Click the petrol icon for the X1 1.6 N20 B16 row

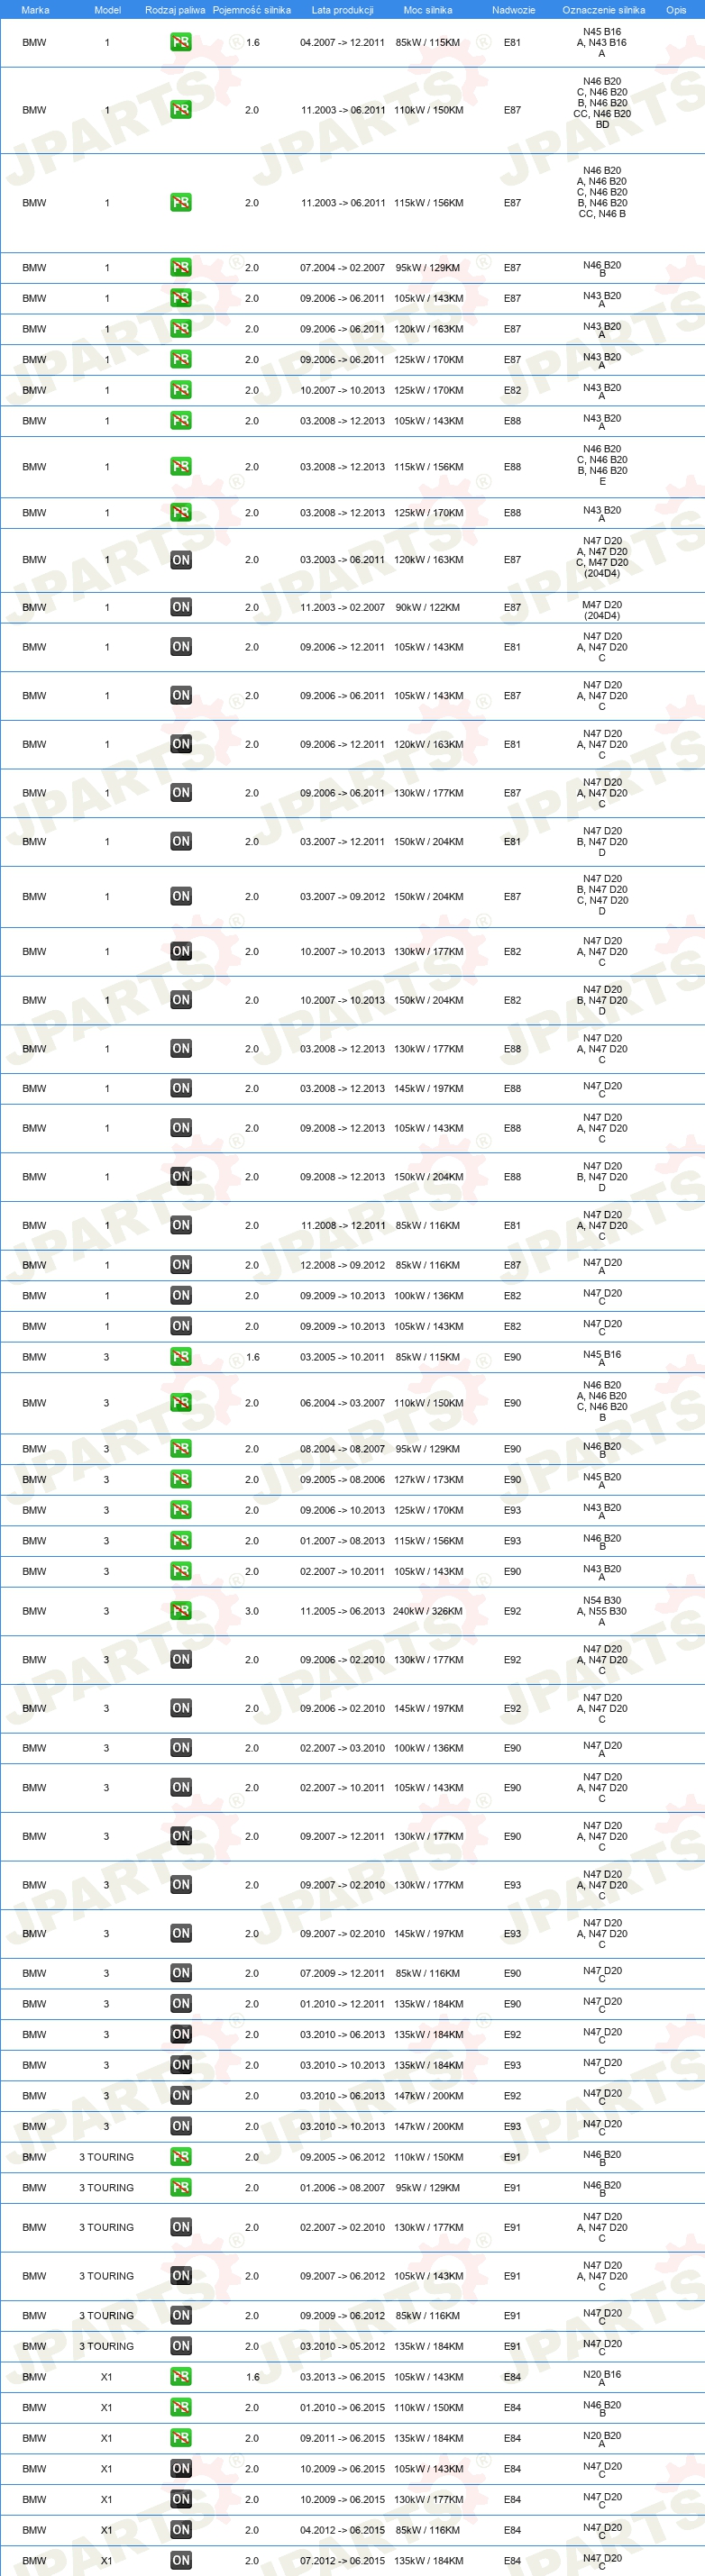pyautogui.click(x=180, y=2377)
